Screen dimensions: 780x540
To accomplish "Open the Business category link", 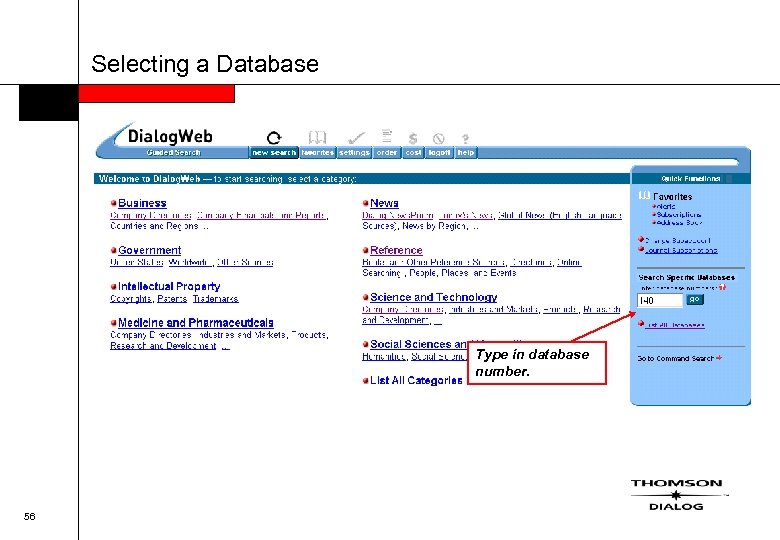I will click(x=142, y=203).
